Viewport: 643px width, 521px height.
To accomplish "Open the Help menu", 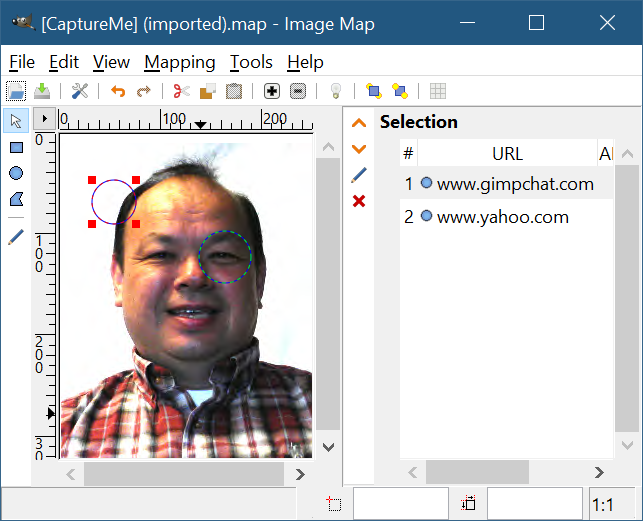I will coord(305,62).
